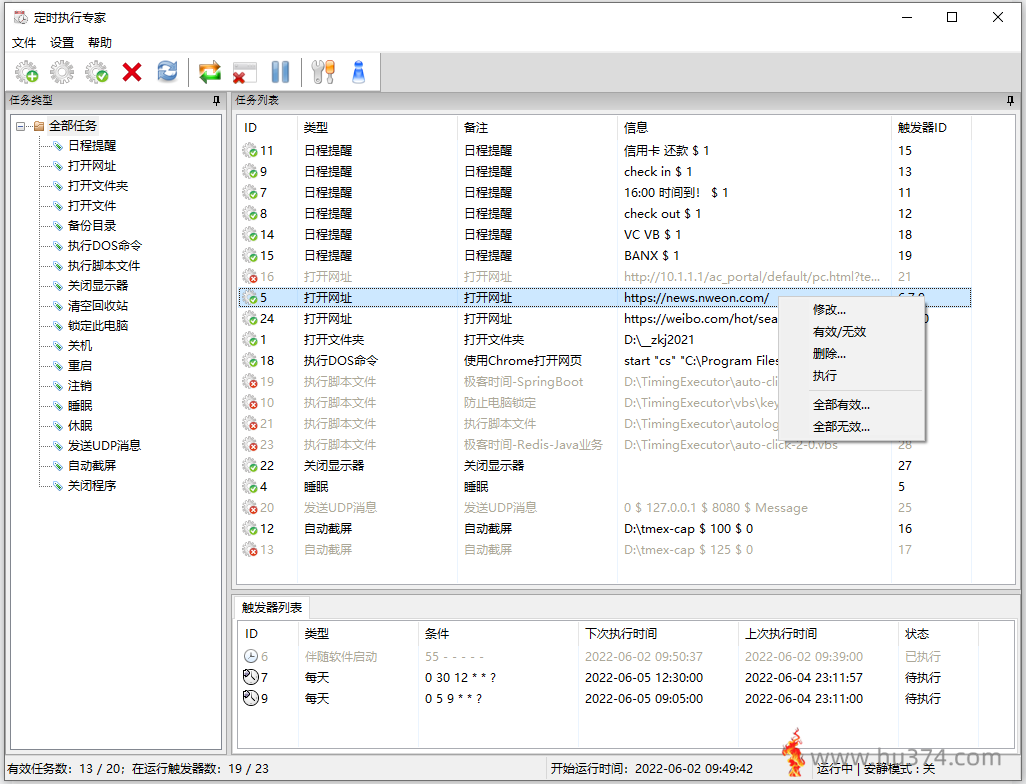Click the status icon of task ID 5

(x=250, y=298)
